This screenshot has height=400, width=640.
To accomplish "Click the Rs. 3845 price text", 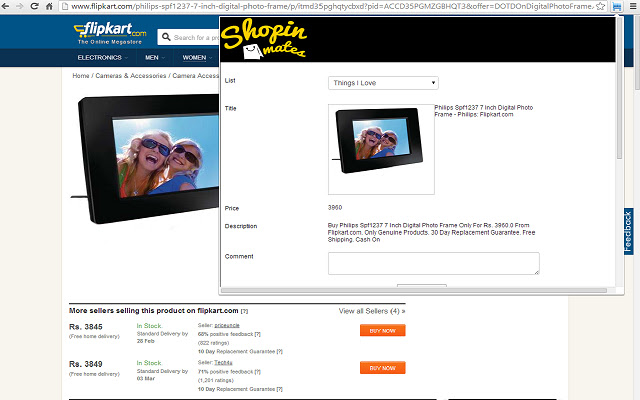I will [86, 327].
